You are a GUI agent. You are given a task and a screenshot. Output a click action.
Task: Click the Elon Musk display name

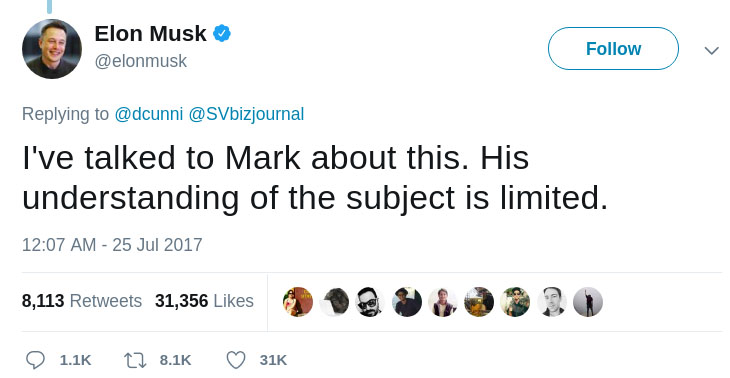click(x=150, y=34)
